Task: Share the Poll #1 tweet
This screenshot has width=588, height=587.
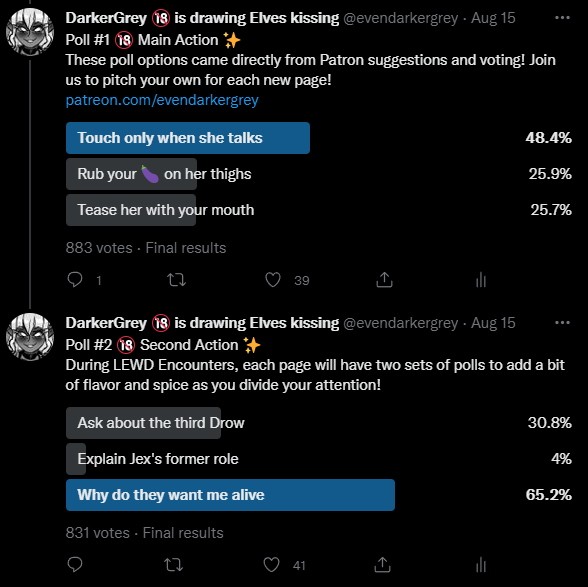Action: click(x=384, y=280)
